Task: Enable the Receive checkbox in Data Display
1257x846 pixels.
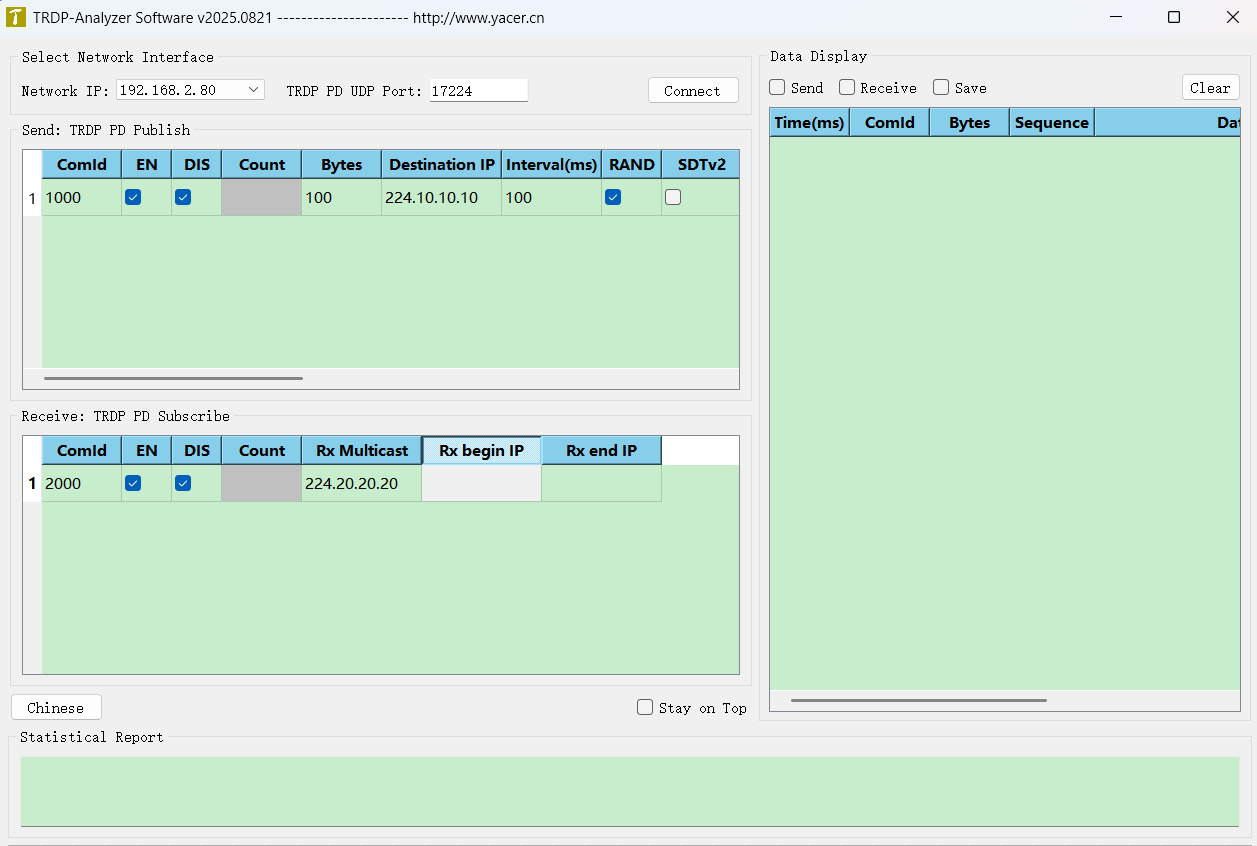Action: click(x=847, y=87)
